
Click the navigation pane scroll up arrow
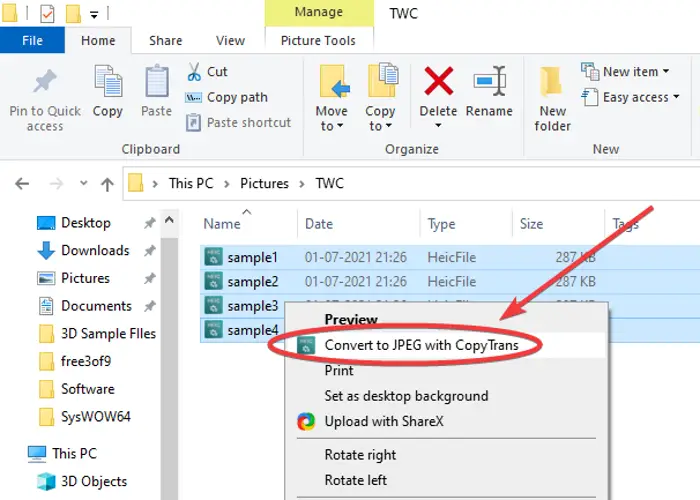tap(169, 221)
